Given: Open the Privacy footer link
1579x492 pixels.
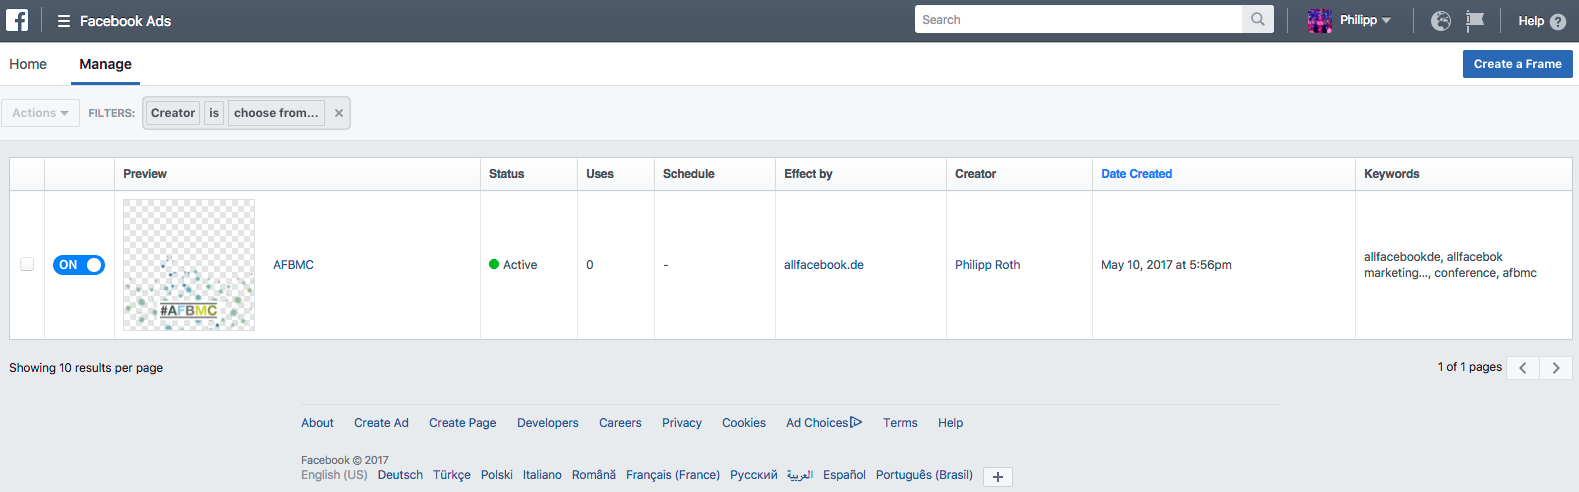Looking at the screenshot, I should (x=682, y=423).
